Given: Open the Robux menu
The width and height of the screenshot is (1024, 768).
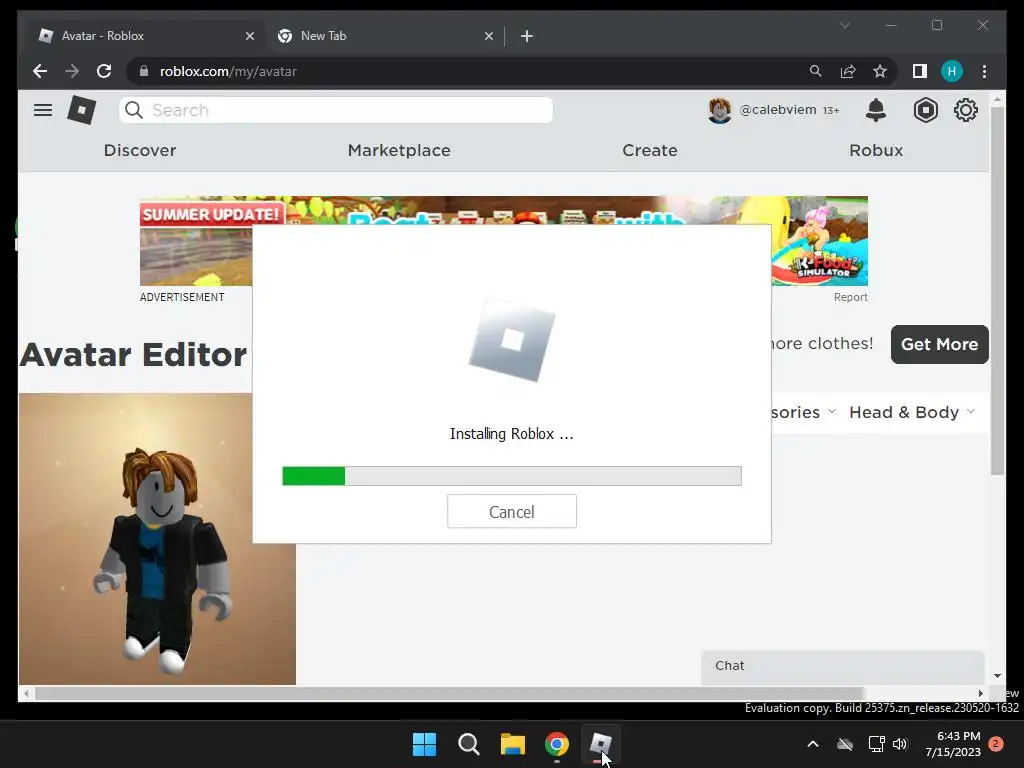Looking at the screenshot, I should [876, 150].
